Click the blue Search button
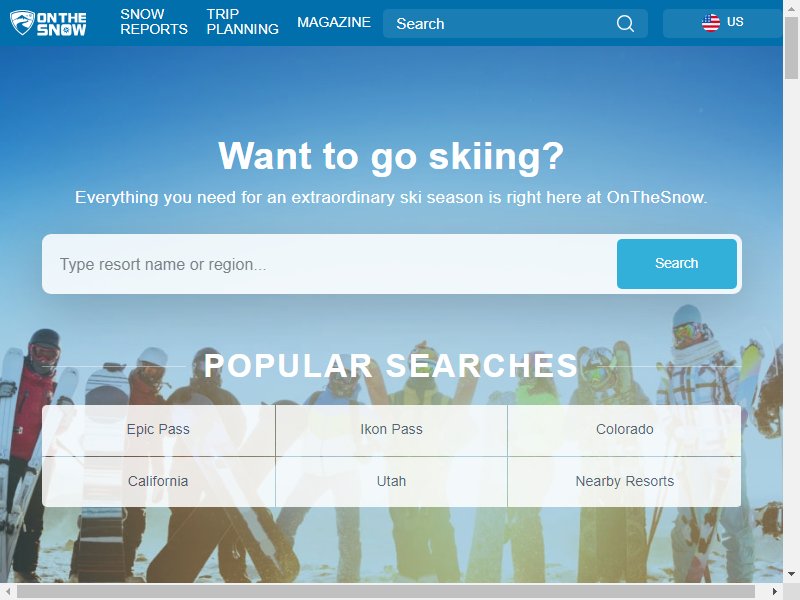The image size is (800, 600). tap(677, 263)
